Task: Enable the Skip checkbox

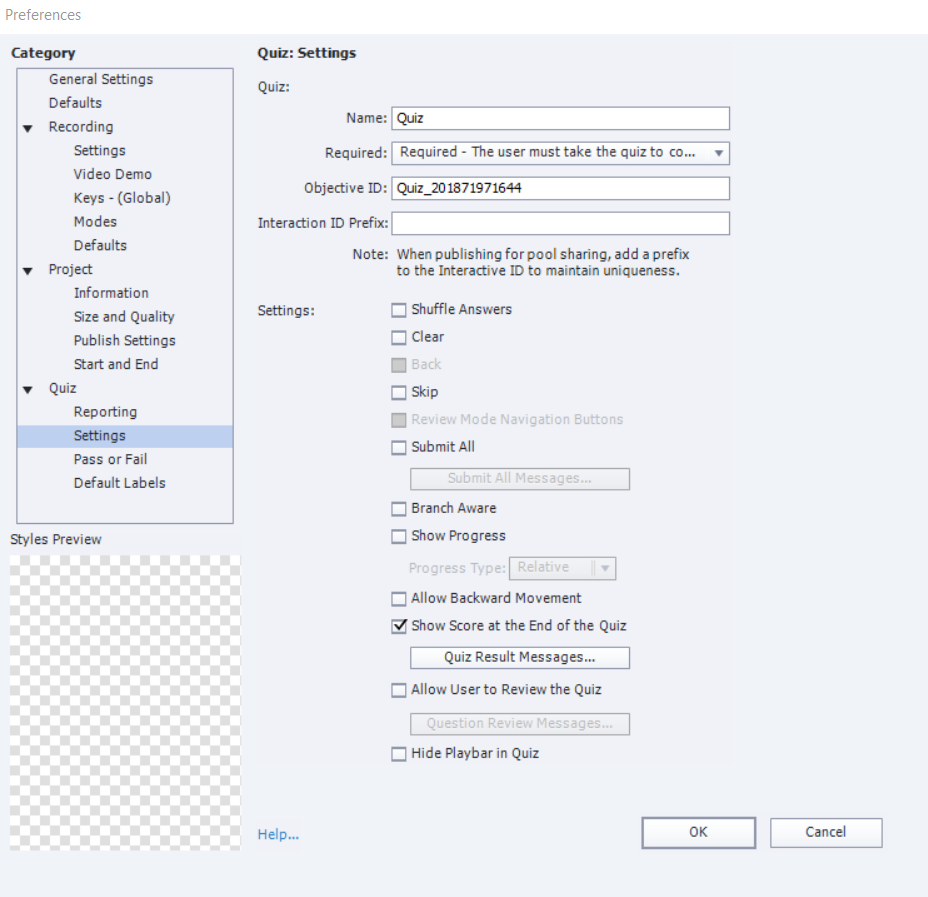Action: (399, 392)
